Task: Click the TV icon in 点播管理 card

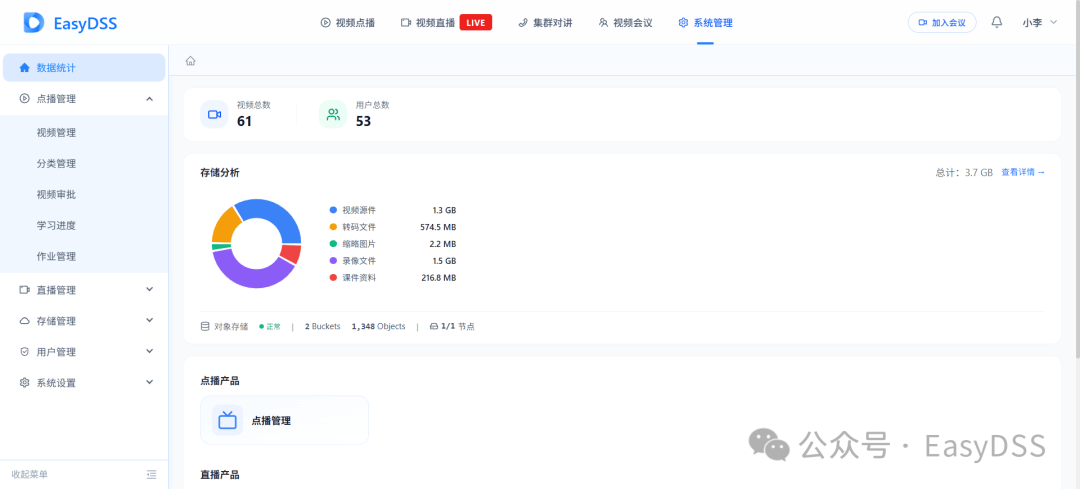Action: coord(227,420)
